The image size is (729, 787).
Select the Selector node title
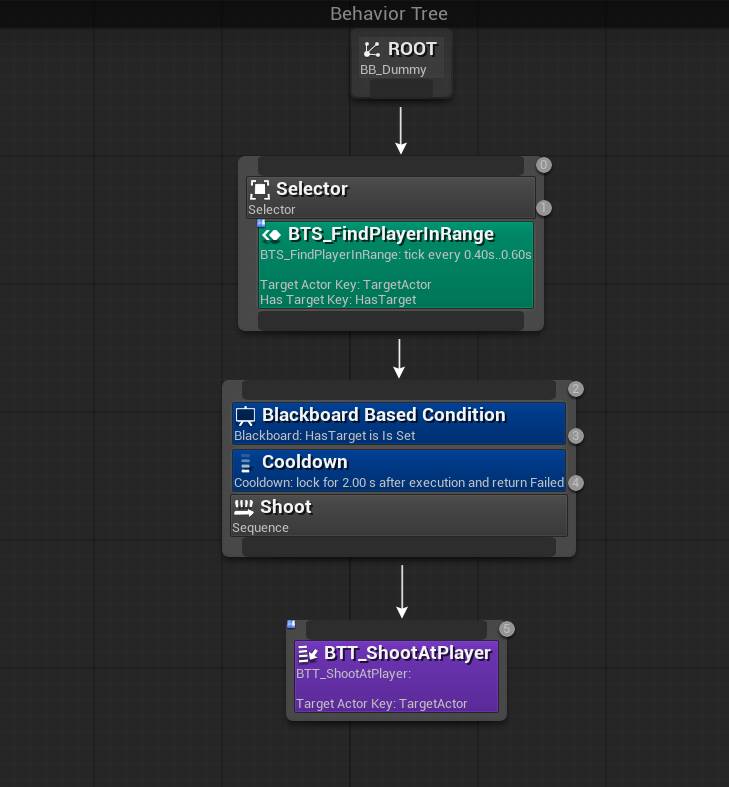[x=312, y=189]
